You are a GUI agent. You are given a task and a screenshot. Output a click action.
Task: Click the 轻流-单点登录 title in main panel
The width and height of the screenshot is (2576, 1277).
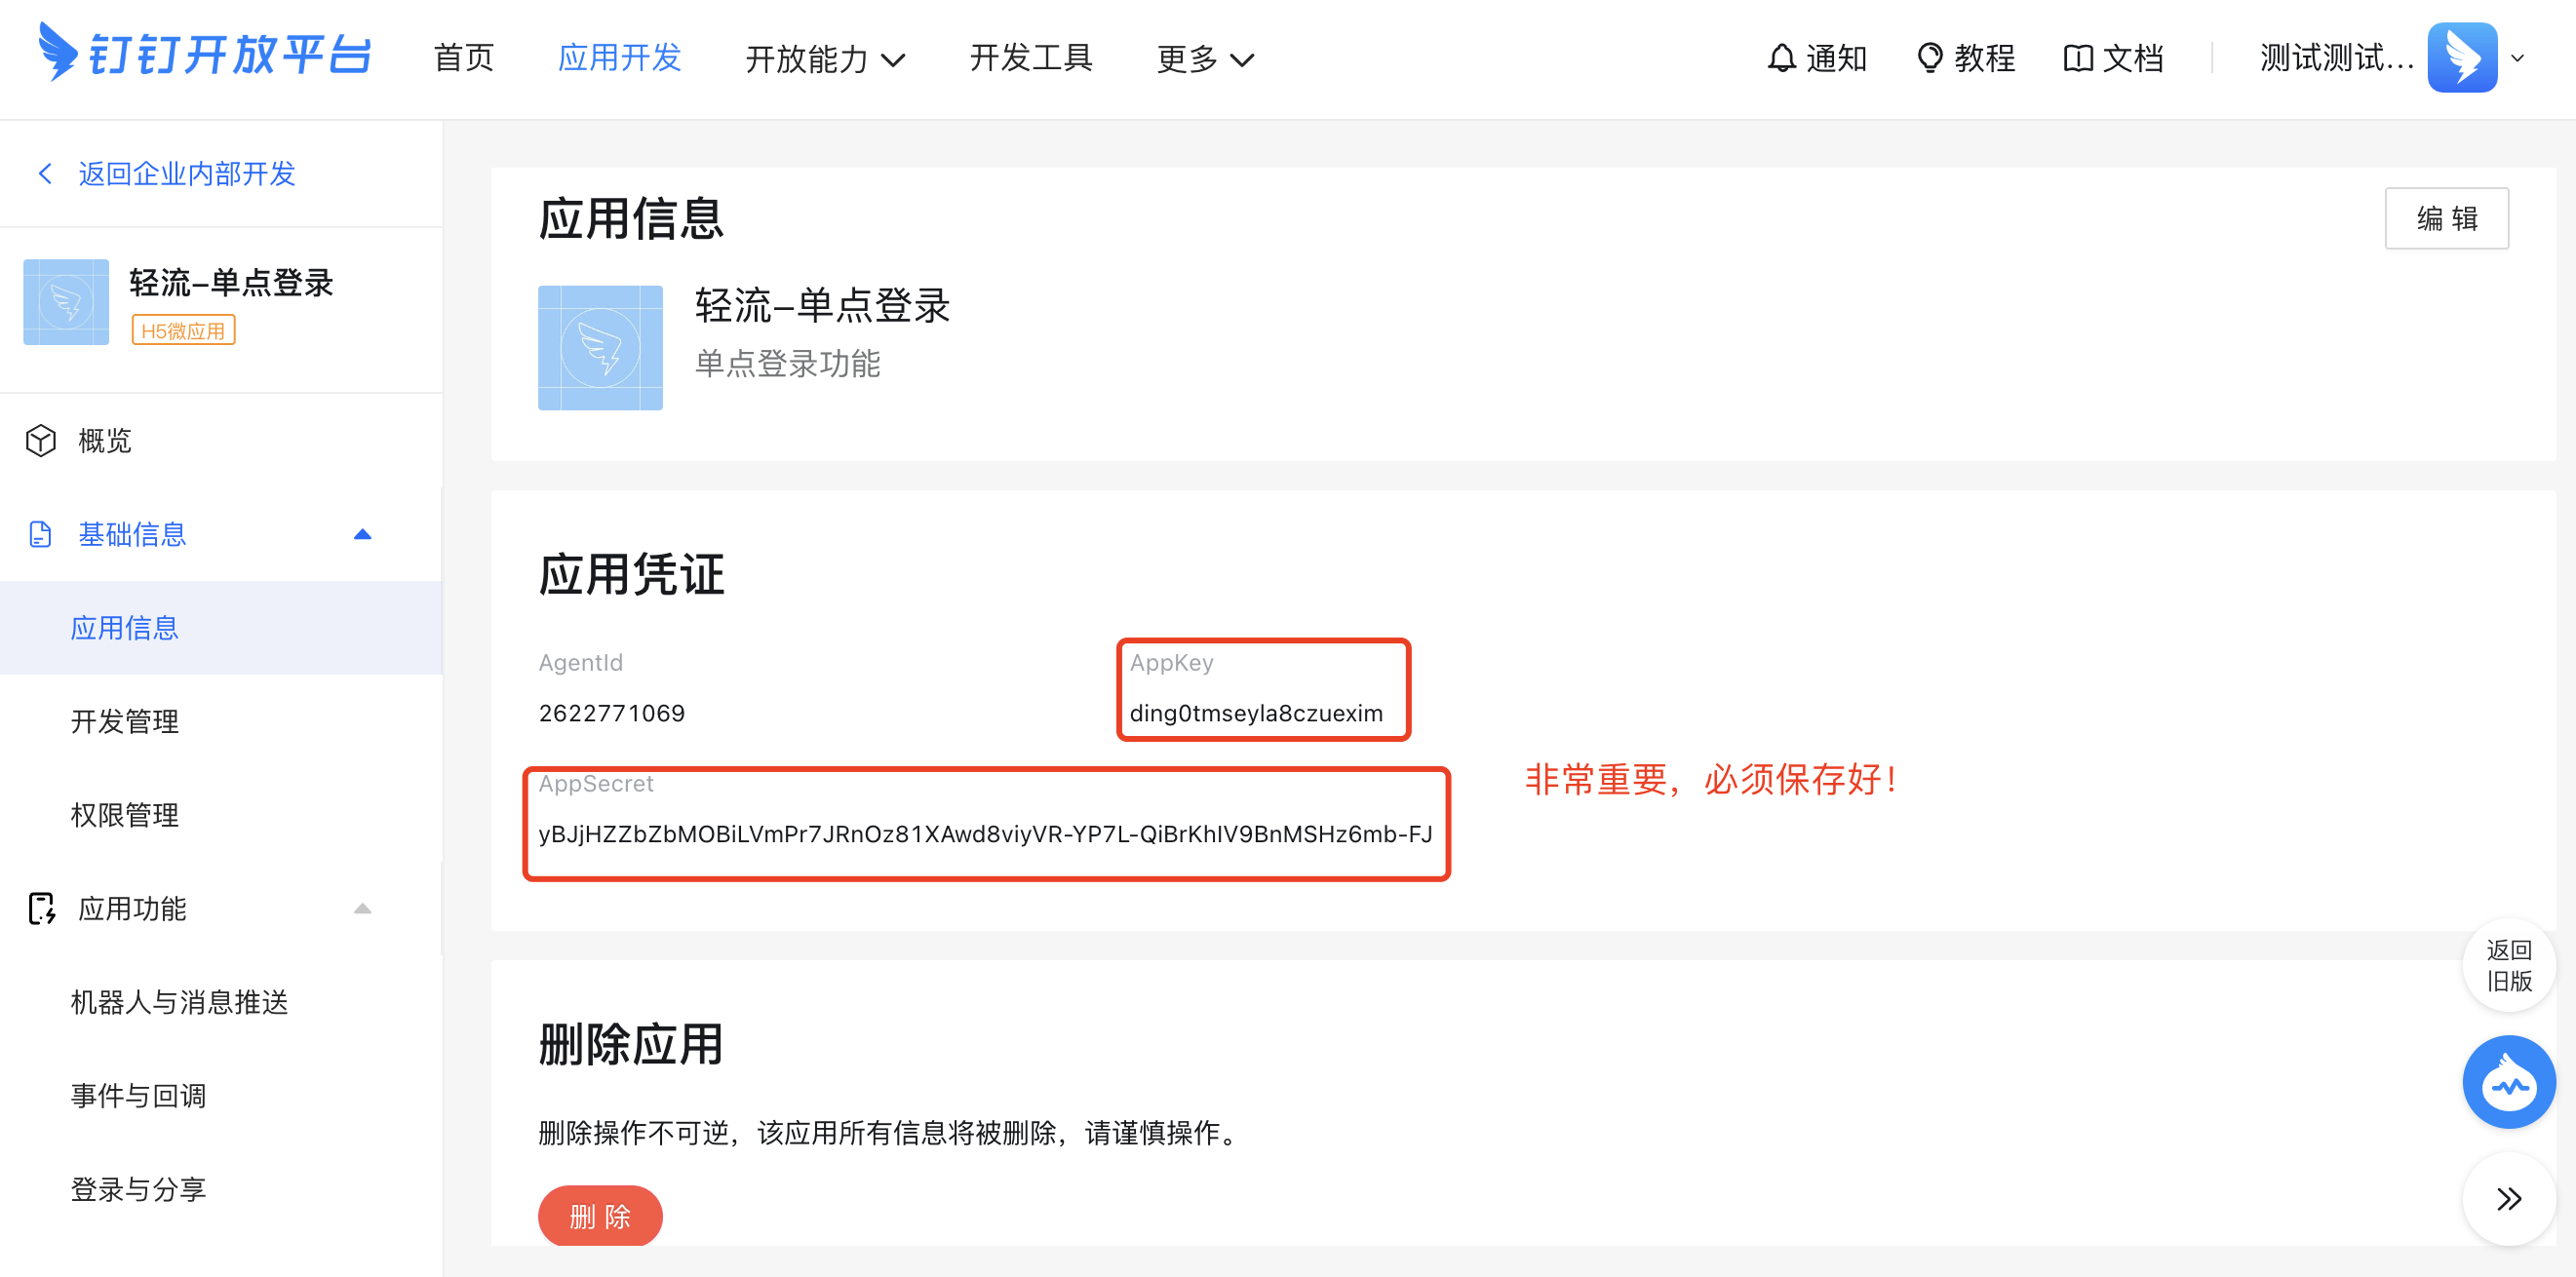(x=822, y=305)
